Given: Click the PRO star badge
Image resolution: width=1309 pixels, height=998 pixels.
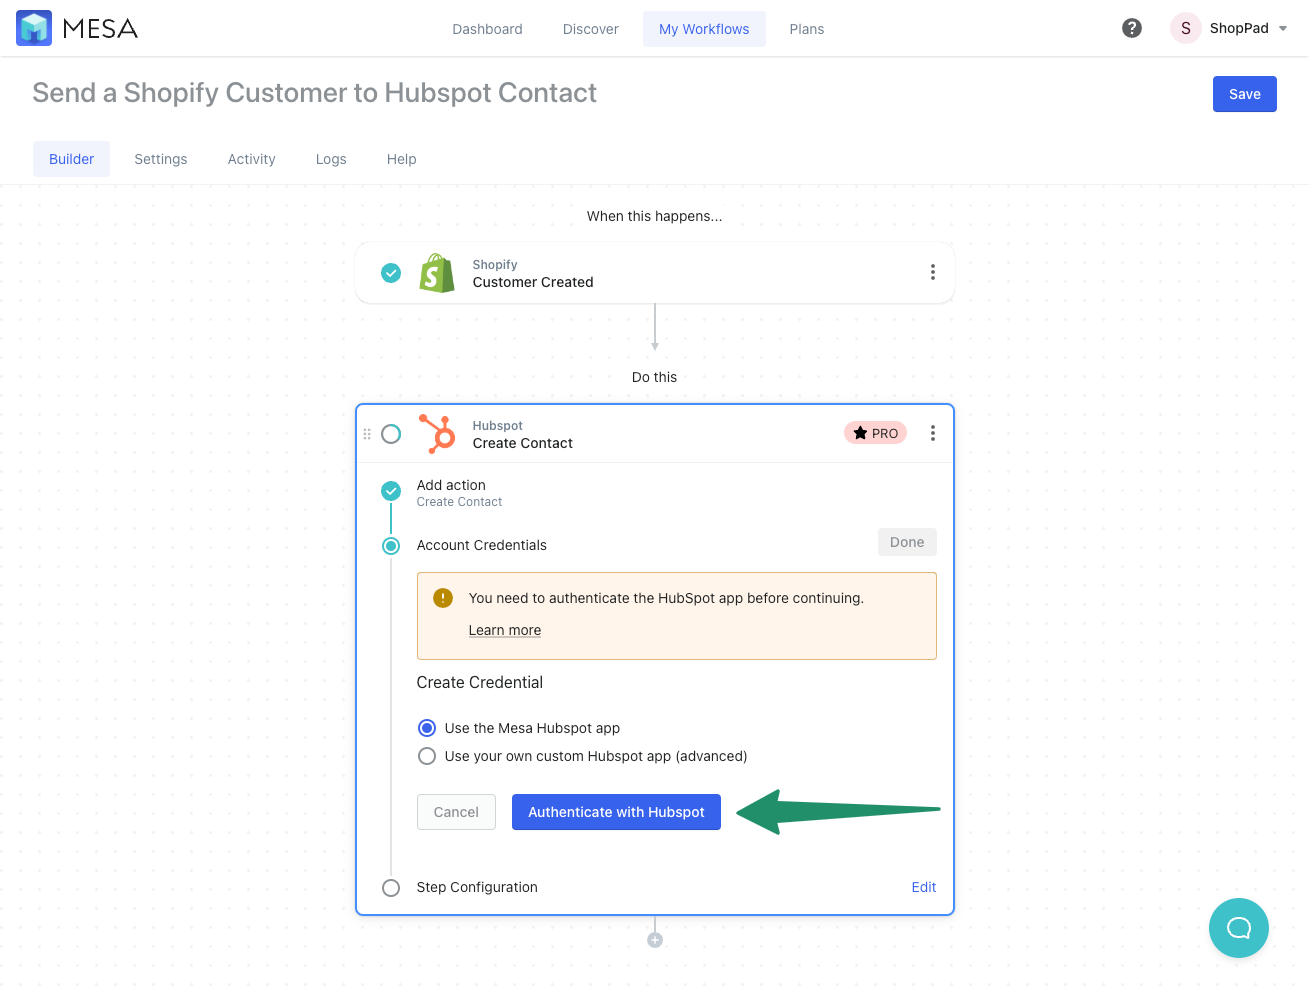Looking at the screenshot, I should click(875, 433).
